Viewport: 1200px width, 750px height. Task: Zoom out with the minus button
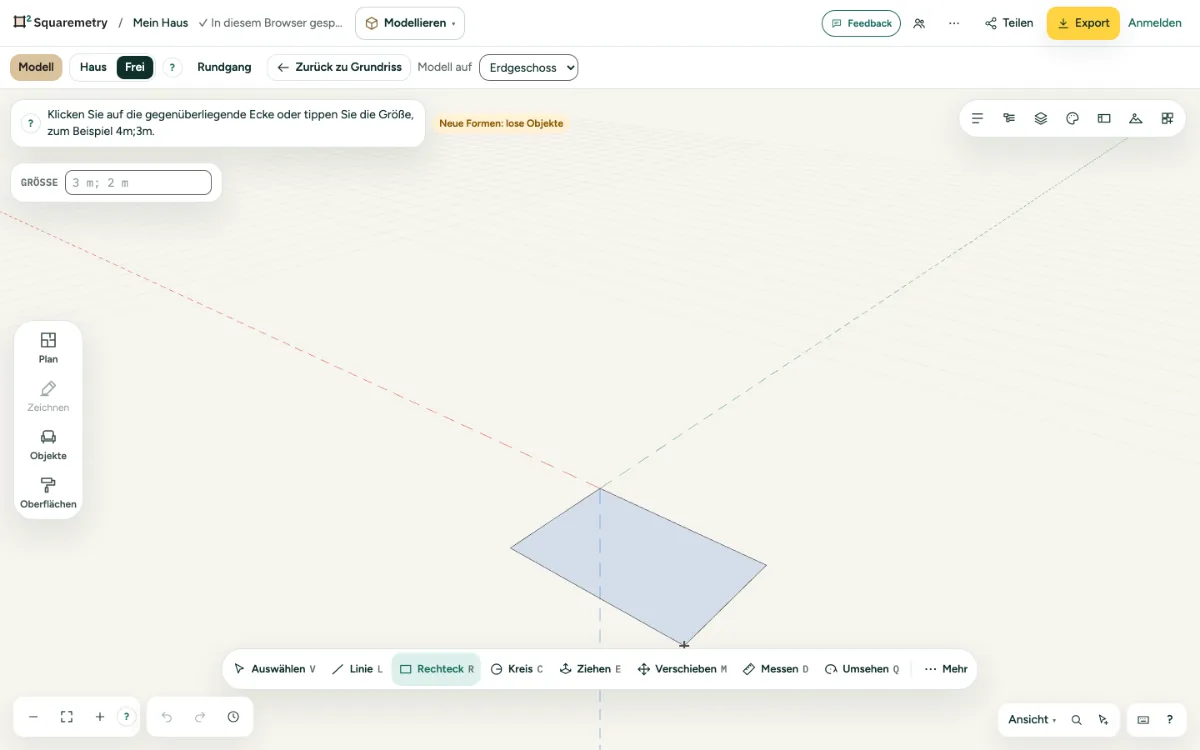pyautogui.click(x=33, y=717)
